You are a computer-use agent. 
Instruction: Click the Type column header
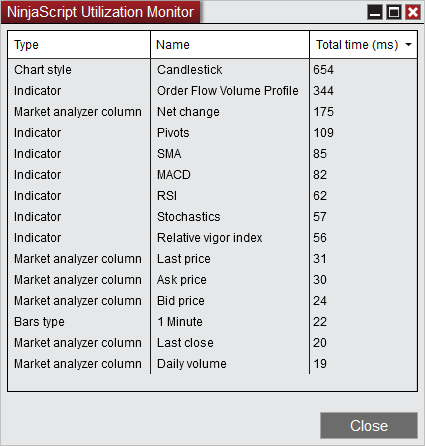point(79,45)
